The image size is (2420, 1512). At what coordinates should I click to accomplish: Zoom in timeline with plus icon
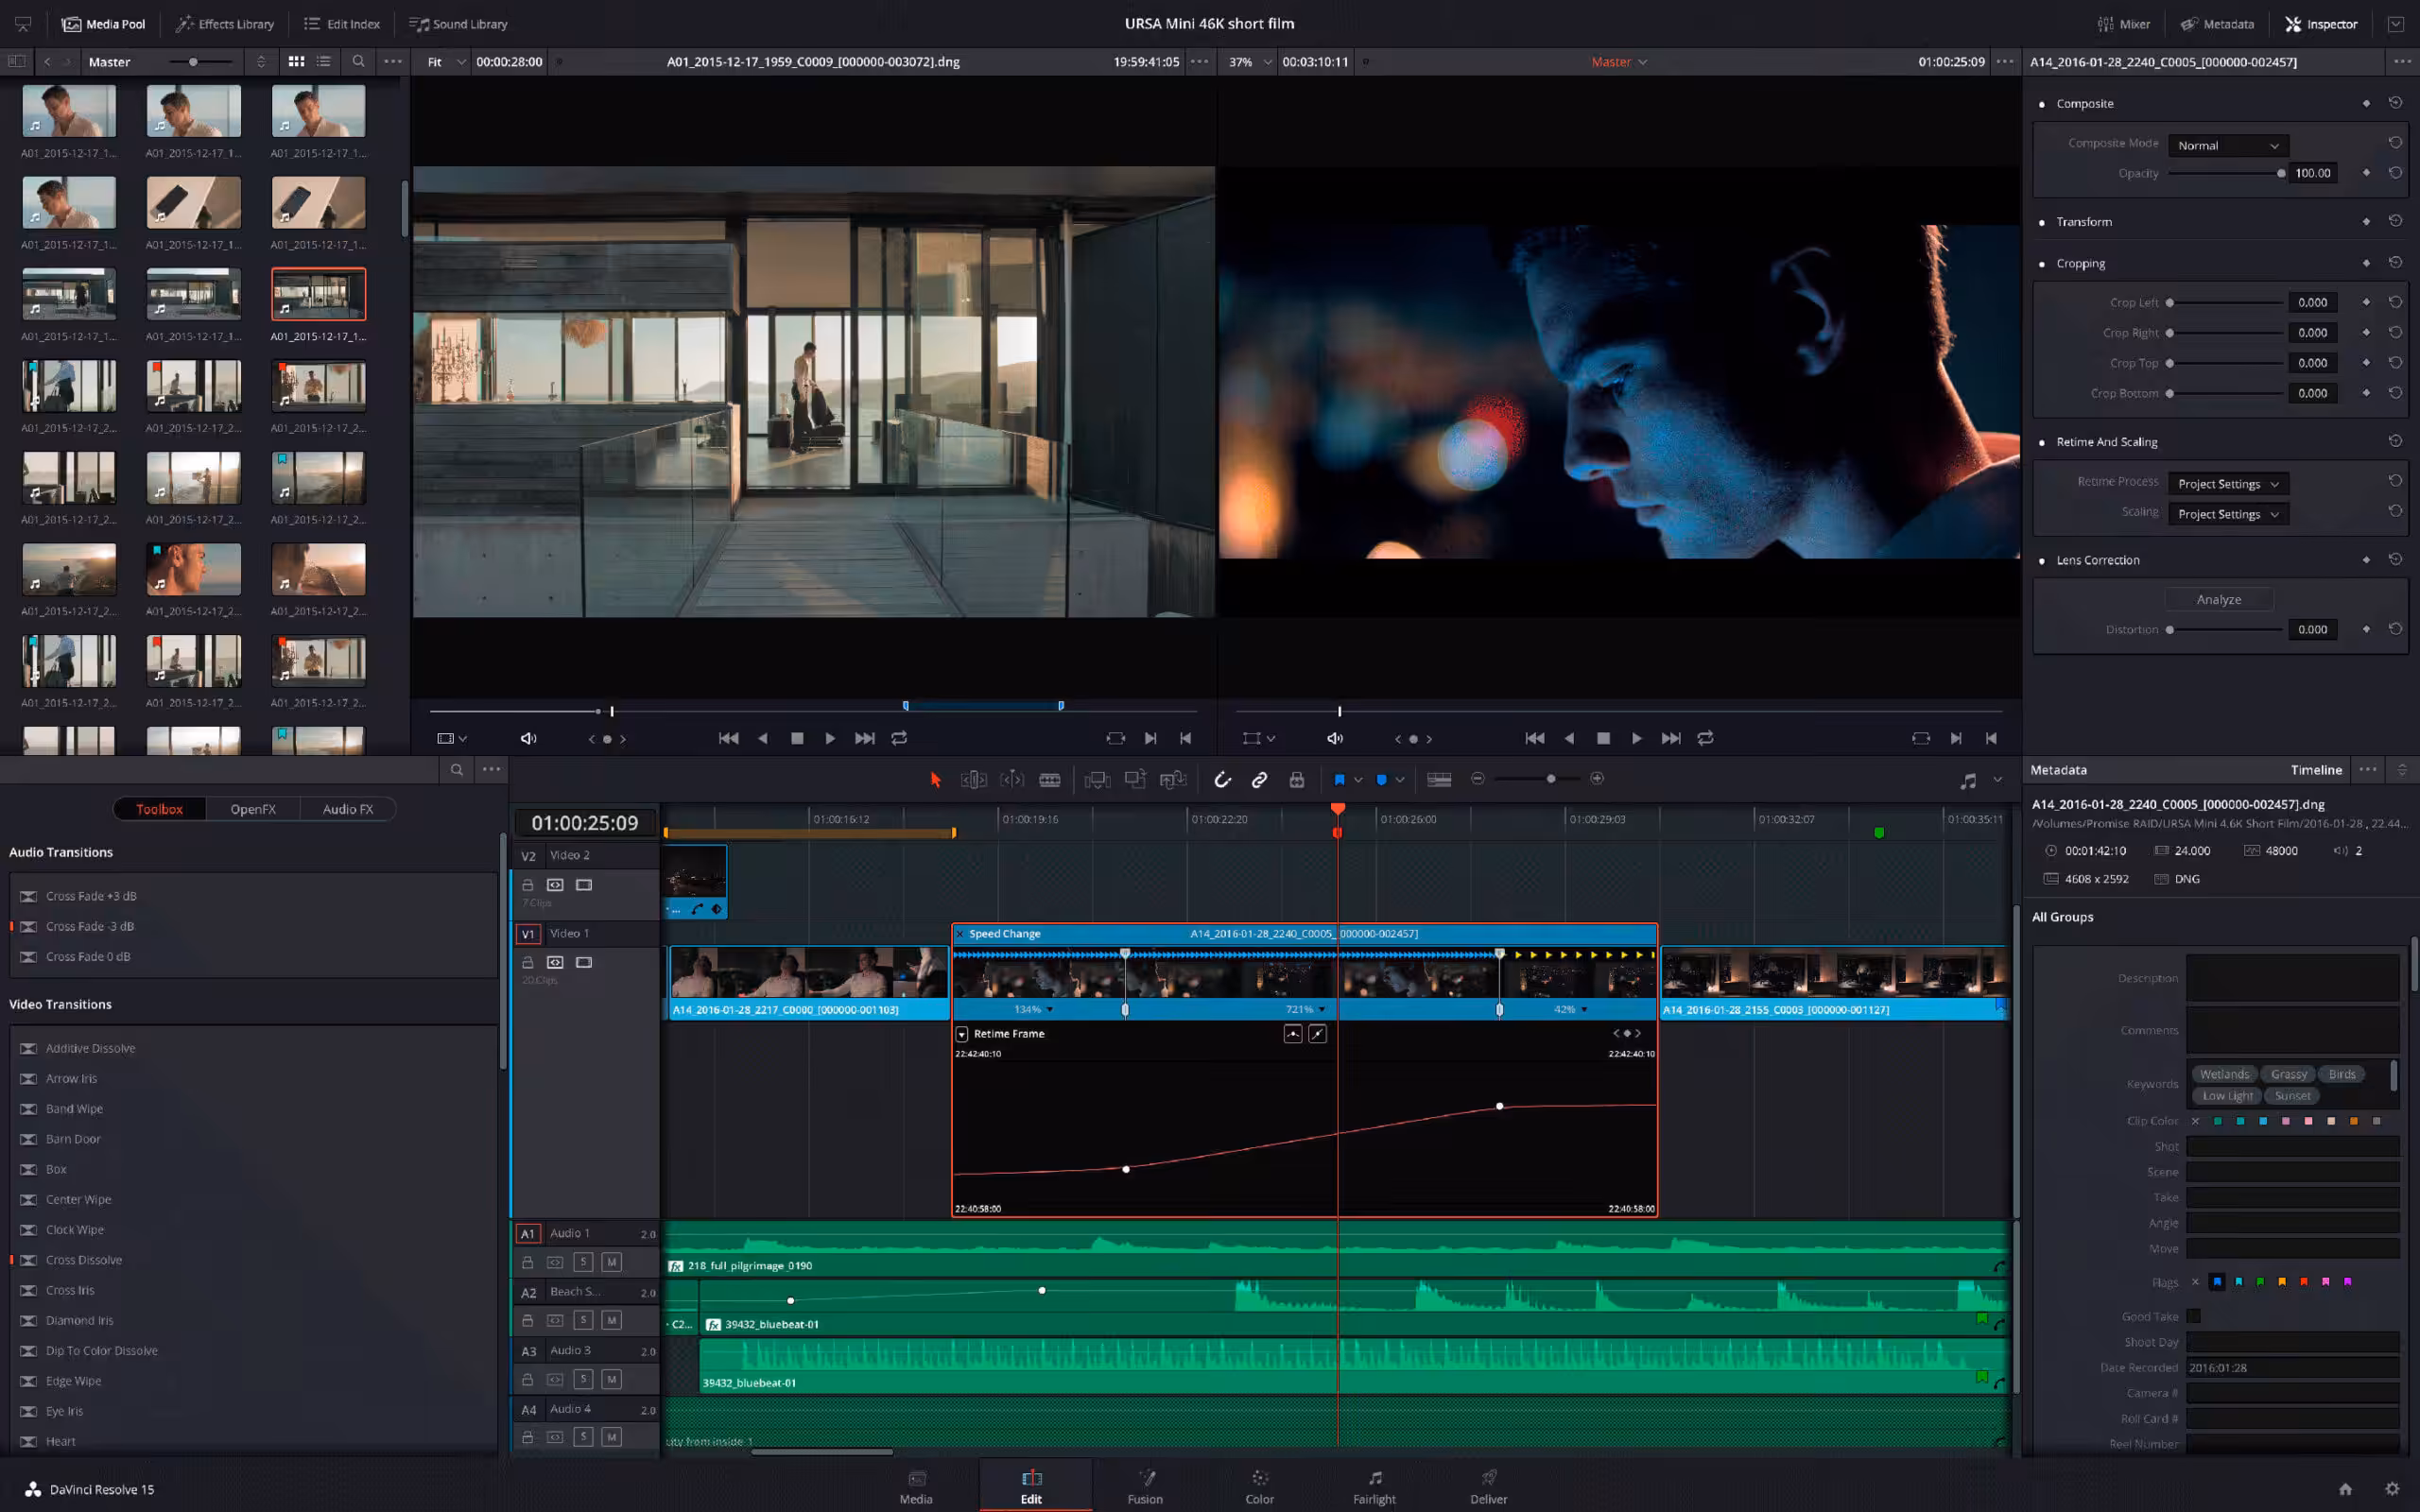[1597, 778]
